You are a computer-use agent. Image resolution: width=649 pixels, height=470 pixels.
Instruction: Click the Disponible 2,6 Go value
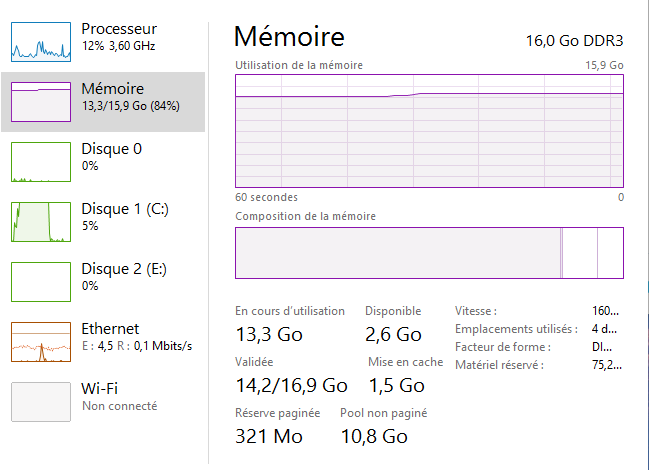pos(393,334)
